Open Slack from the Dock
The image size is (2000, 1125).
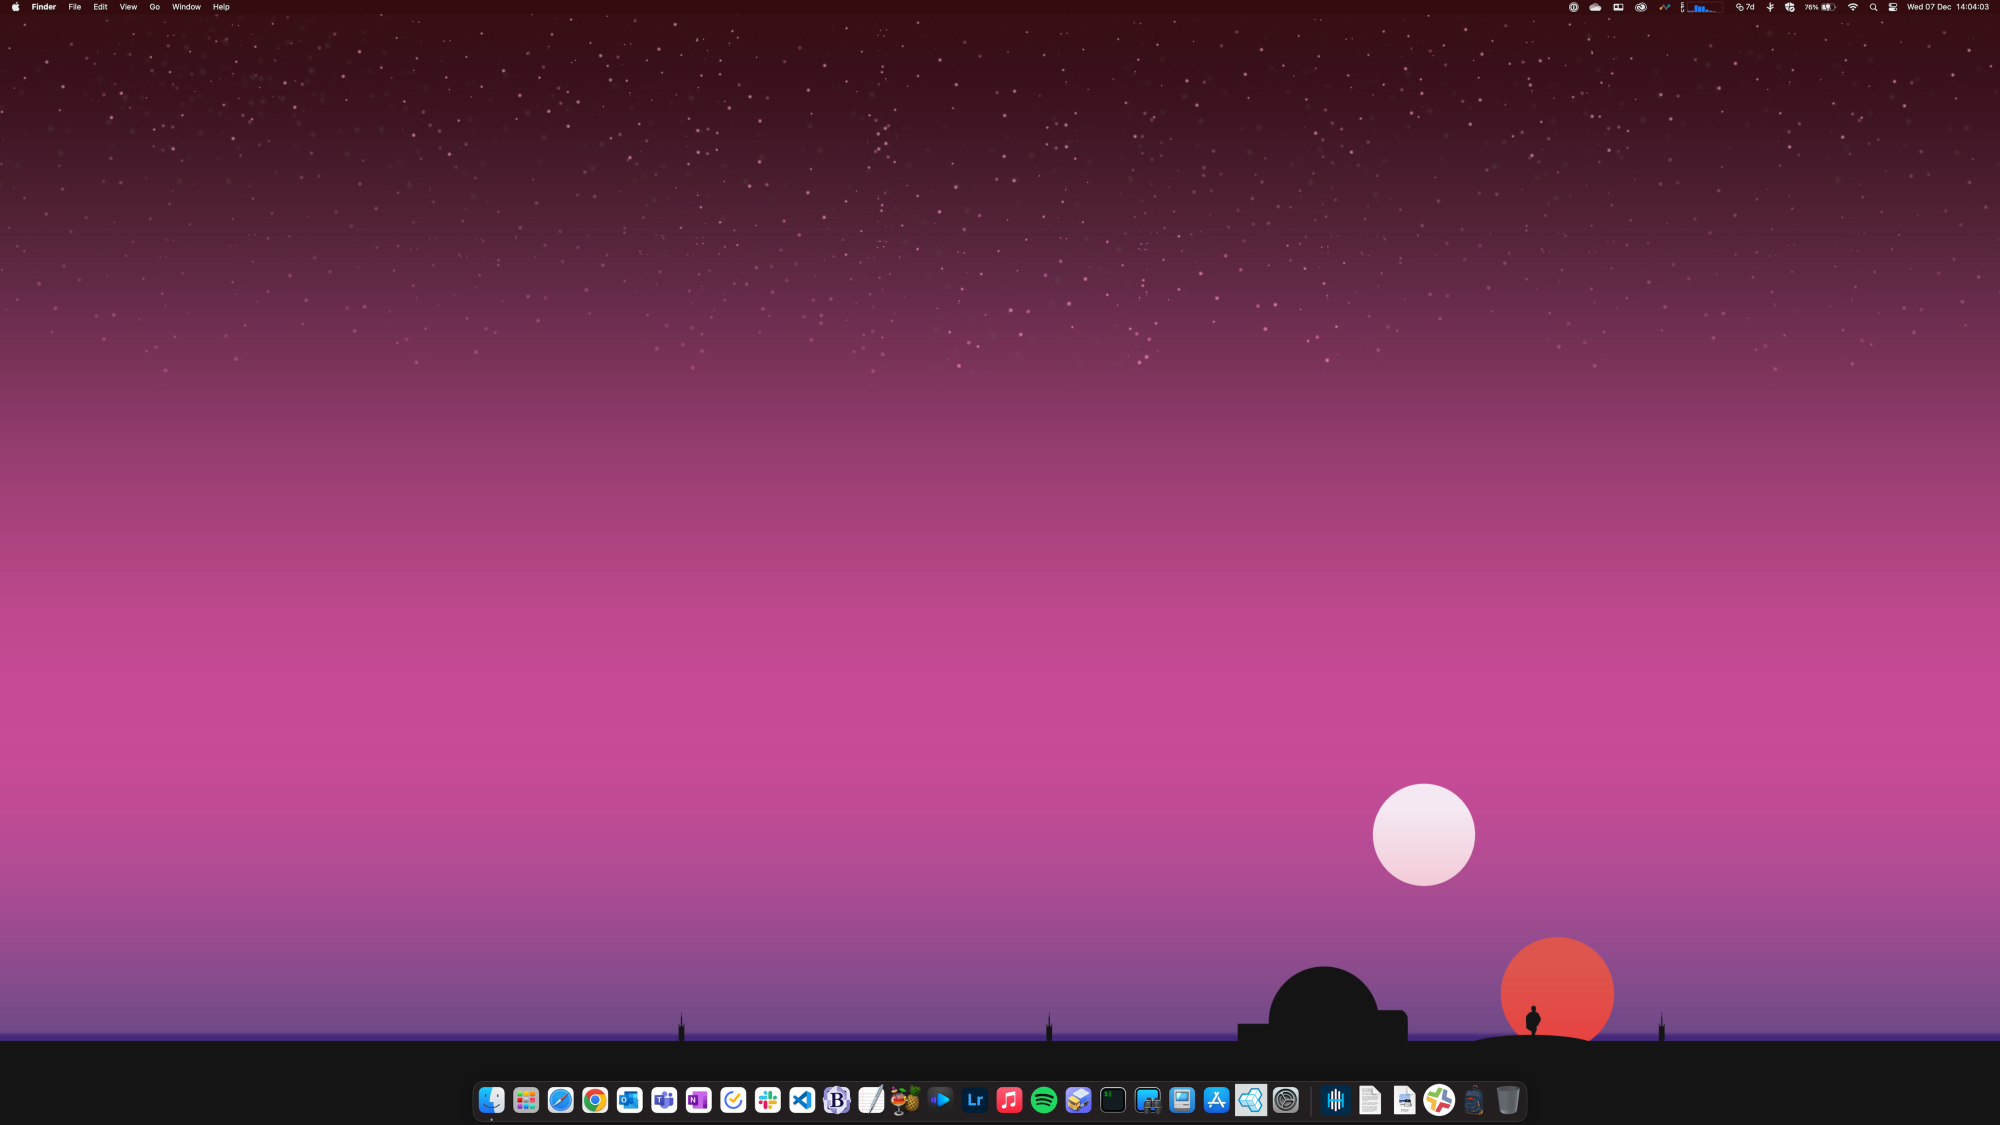[768, 1100]
